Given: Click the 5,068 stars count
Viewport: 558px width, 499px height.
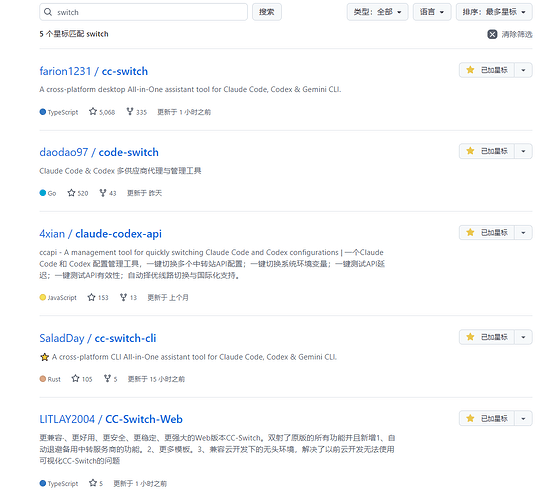Looking at the screenshot, I should [x=107, y=112].
